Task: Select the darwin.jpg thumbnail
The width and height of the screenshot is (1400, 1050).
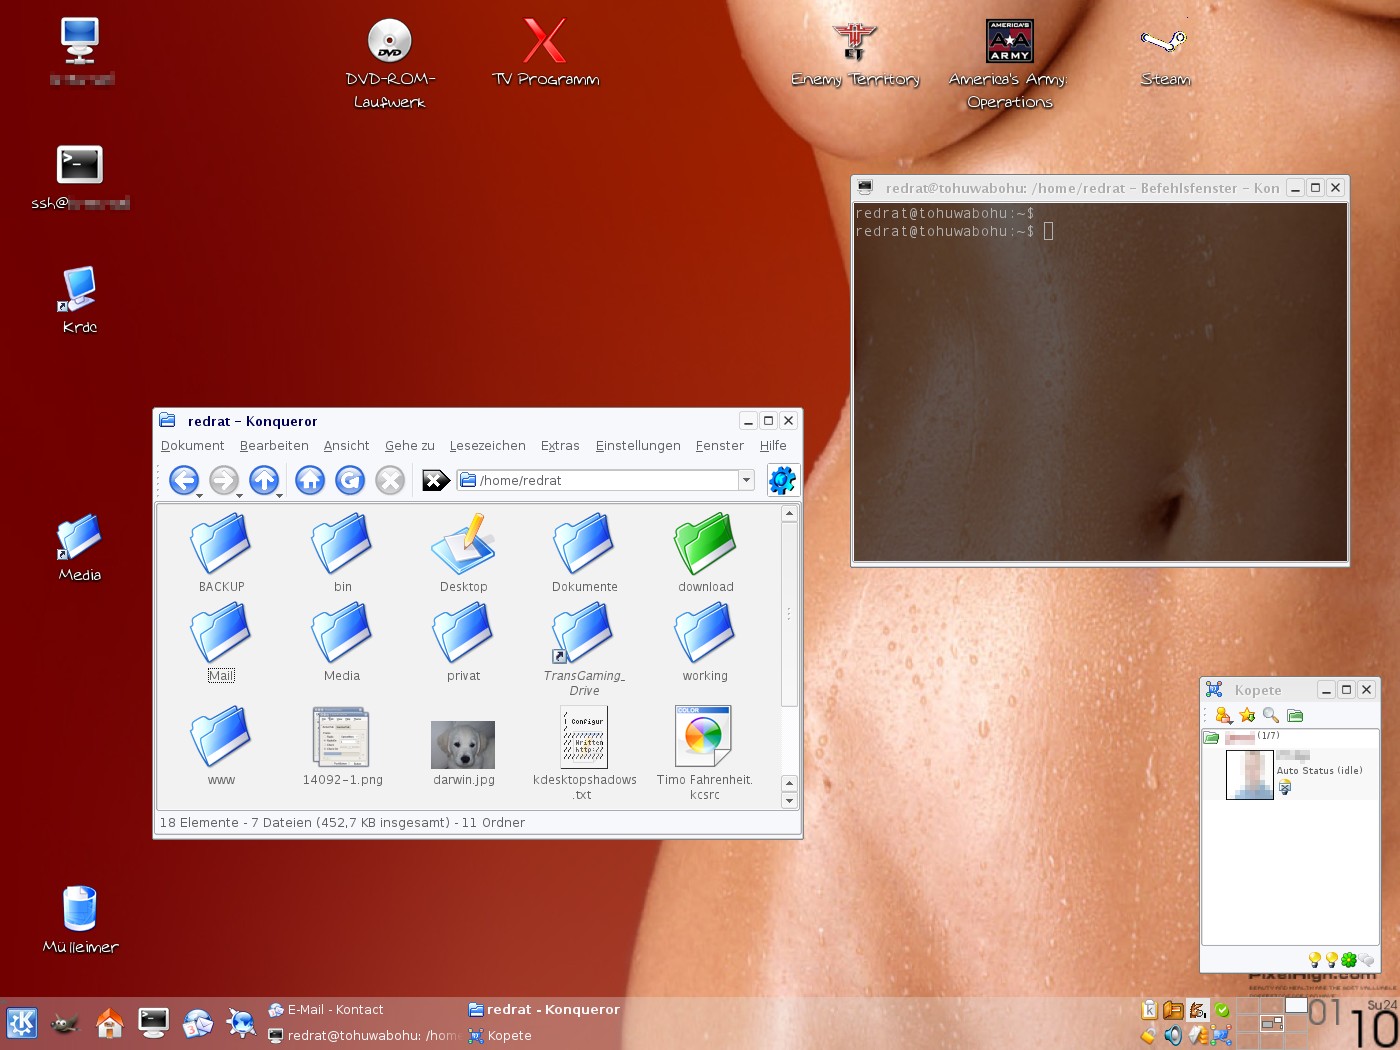Action: [x=463, y=746]
